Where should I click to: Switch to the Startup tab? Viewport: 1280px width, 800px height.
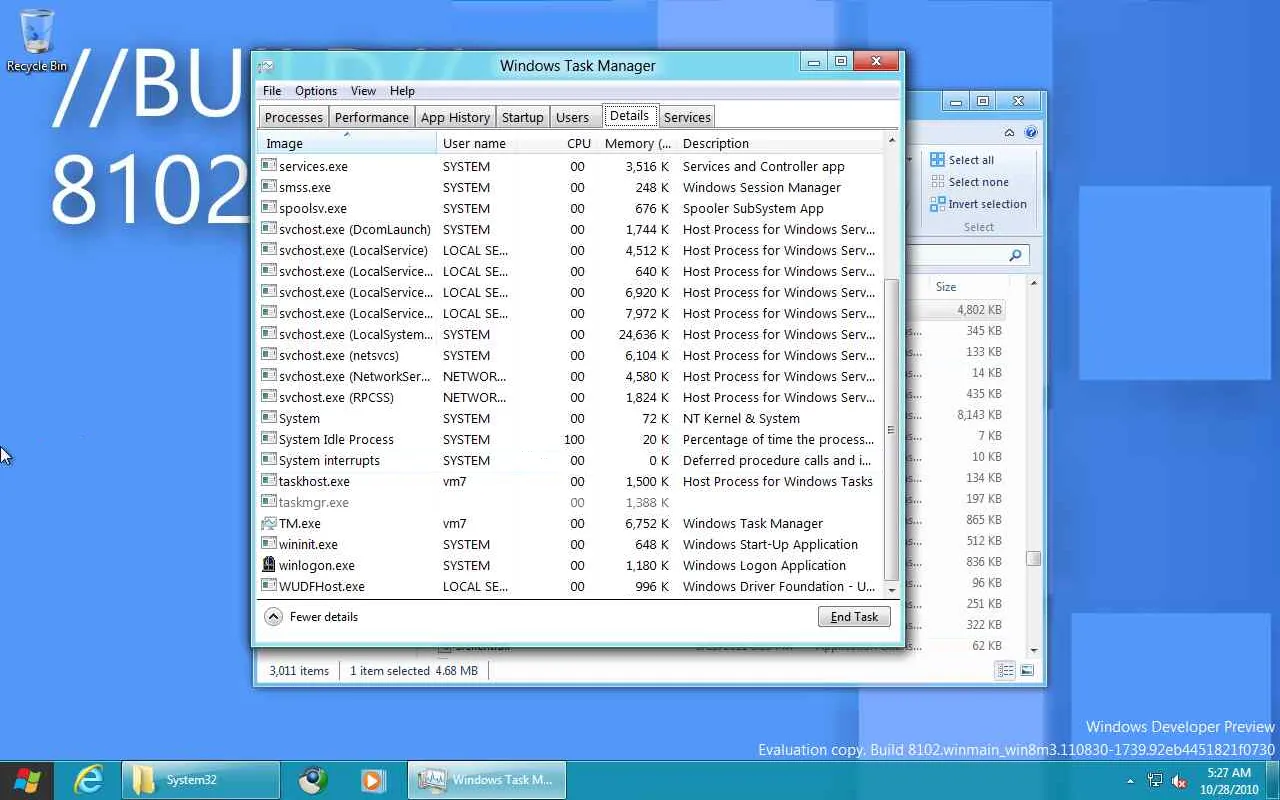pyautogui.click(x=523, y=117)
